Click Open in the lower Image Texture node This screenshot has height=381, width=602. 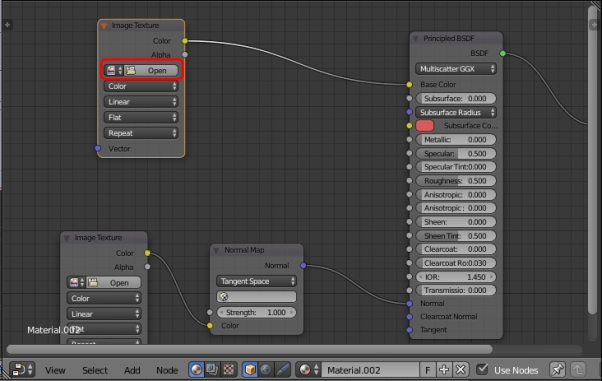point(114,283)
